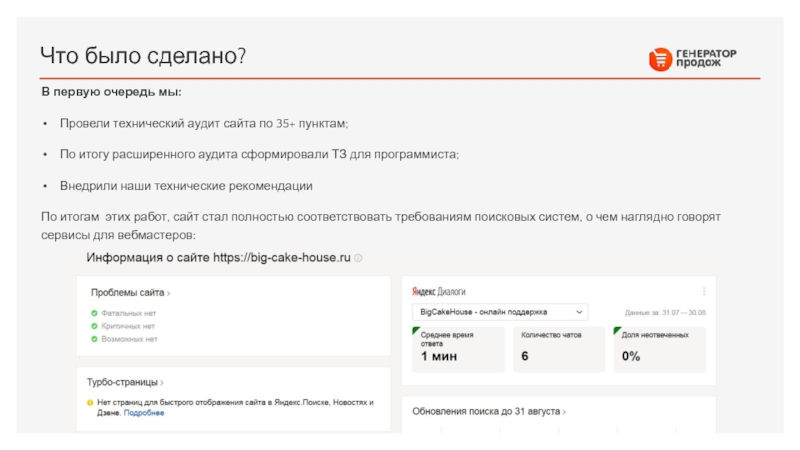Click the yellow warning icon under Турбо-страницы
The height and width of the screenshot is (450, 800).
(90, 402)
